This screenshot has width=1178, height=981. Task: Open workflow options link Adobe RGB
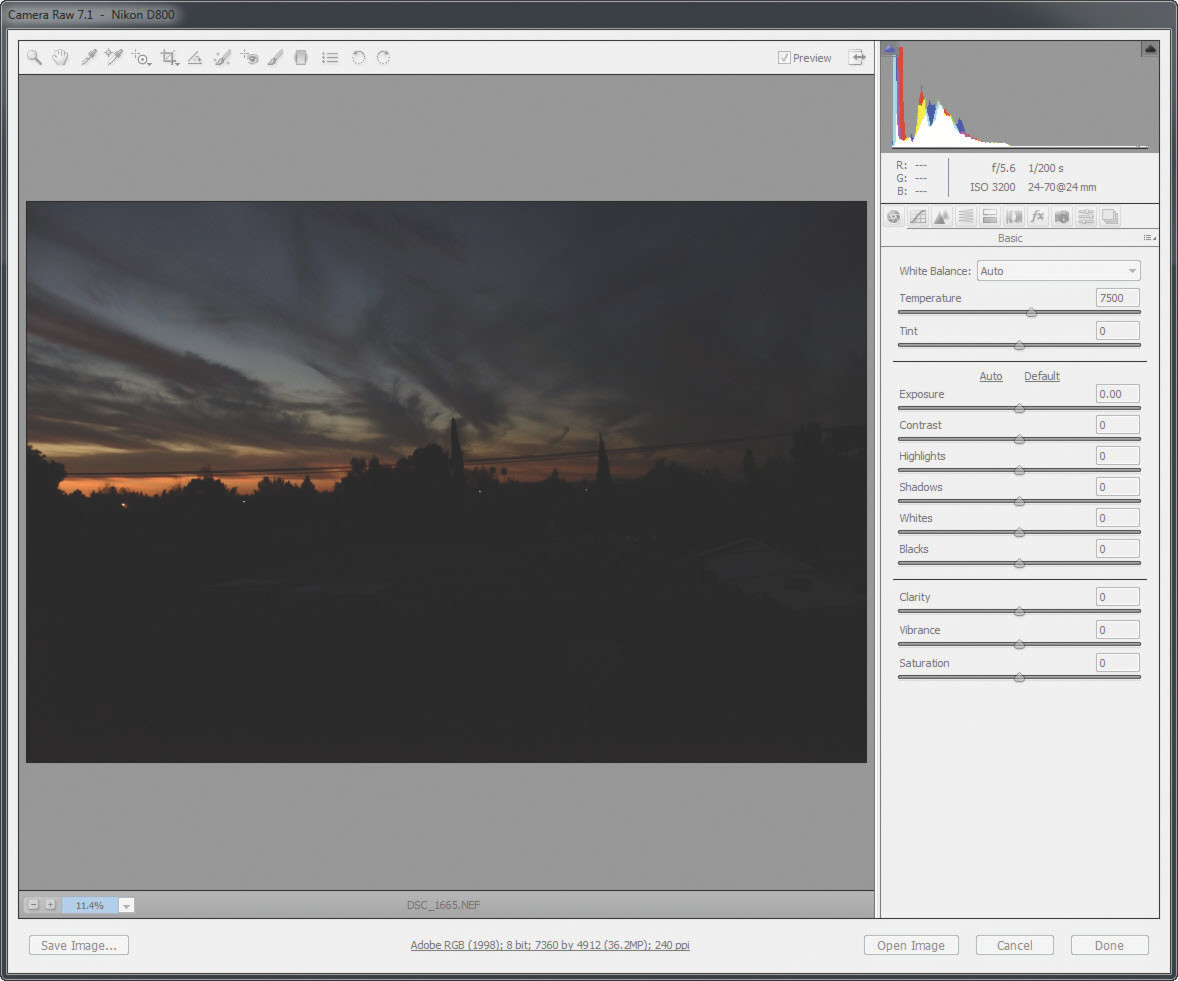coord(549,945)
